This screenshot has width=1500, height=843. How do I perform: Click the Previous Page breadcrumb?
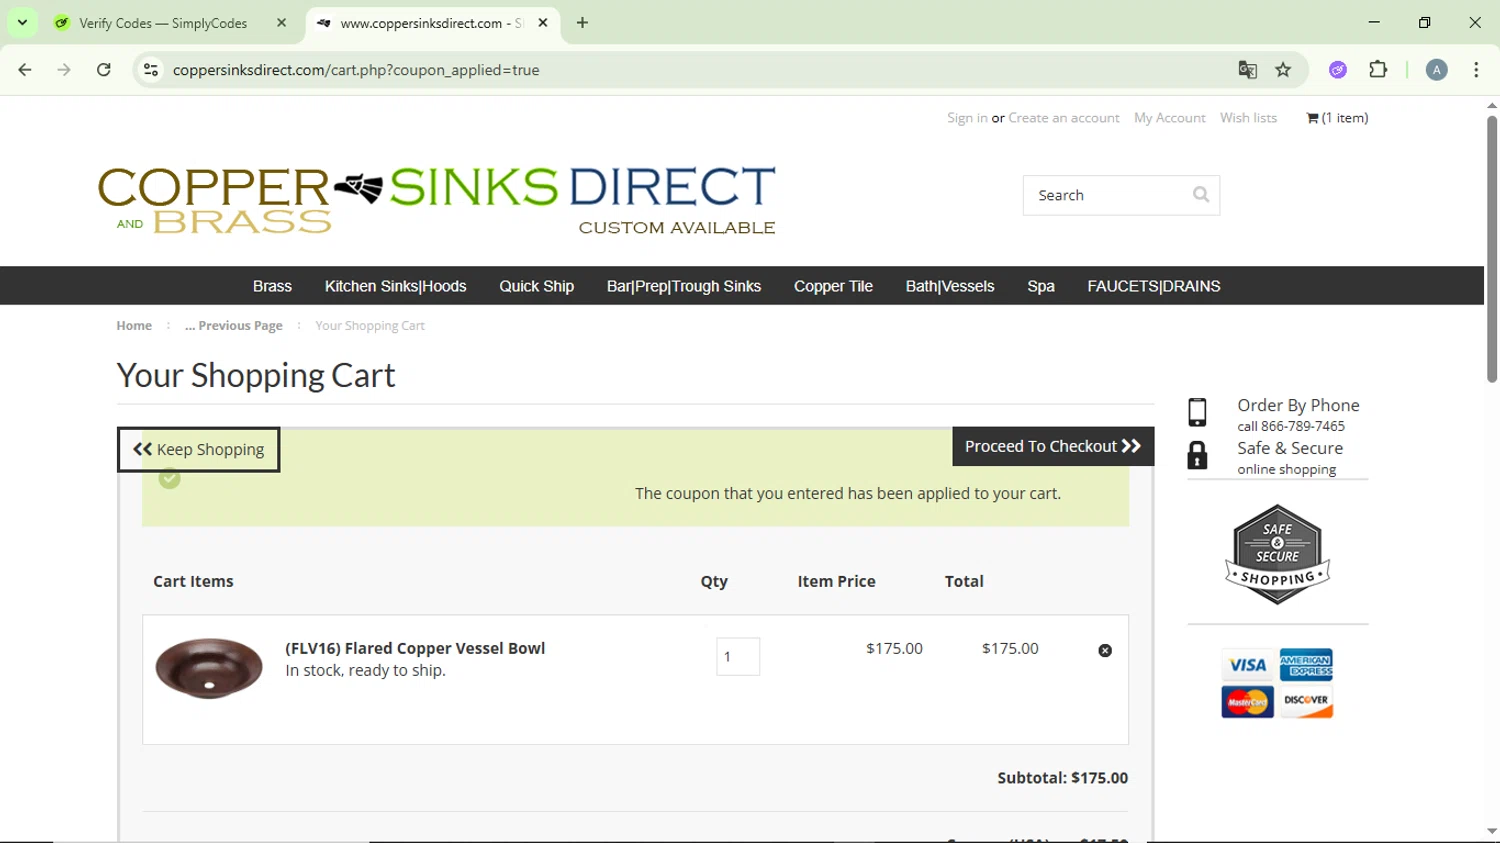point(233,326)
